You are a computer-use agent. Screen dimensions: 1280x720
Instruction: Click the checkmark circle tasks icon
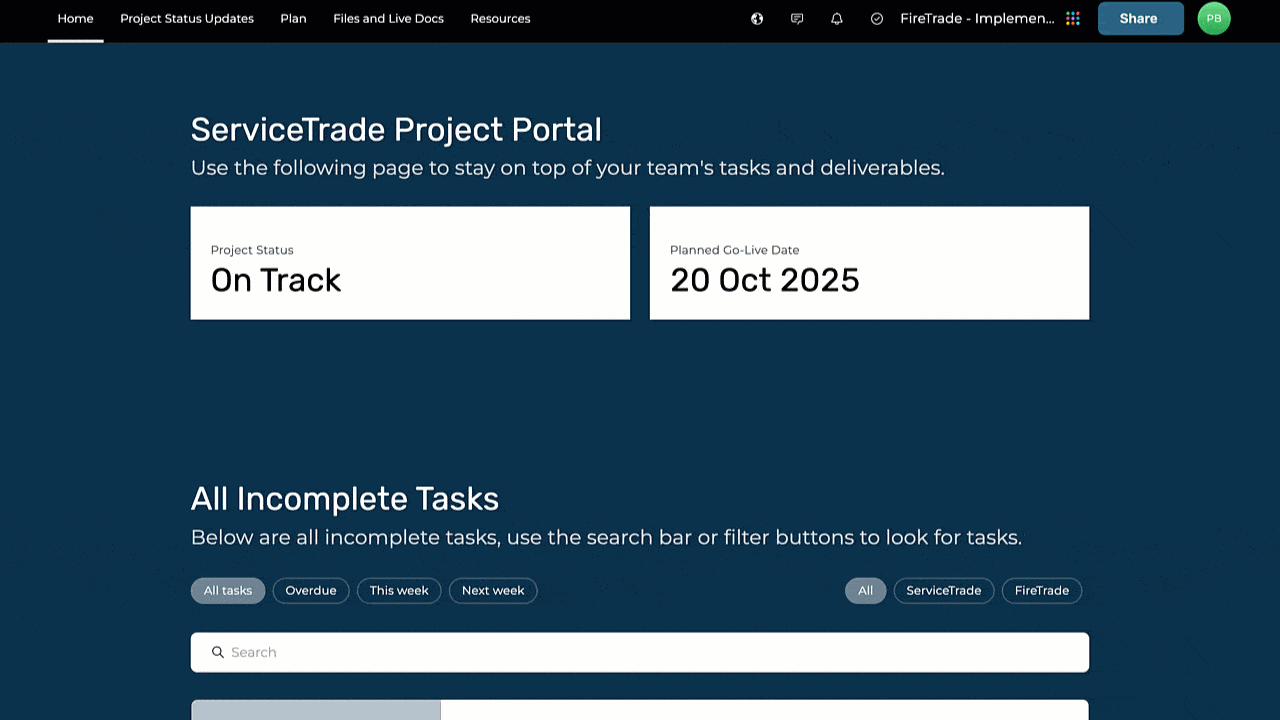877,18
